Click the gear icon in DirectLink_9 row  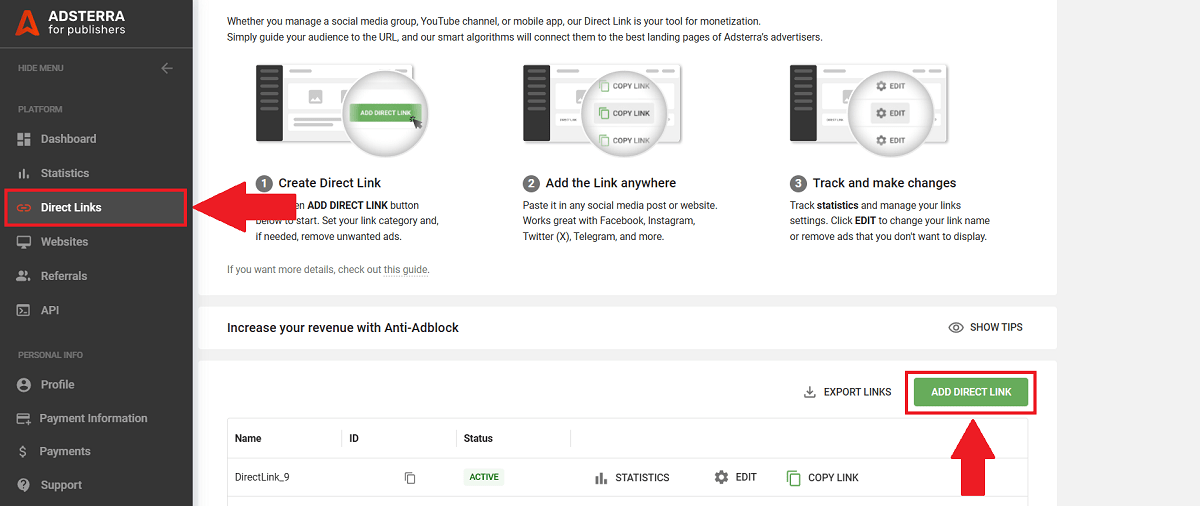tap(721, 477)
